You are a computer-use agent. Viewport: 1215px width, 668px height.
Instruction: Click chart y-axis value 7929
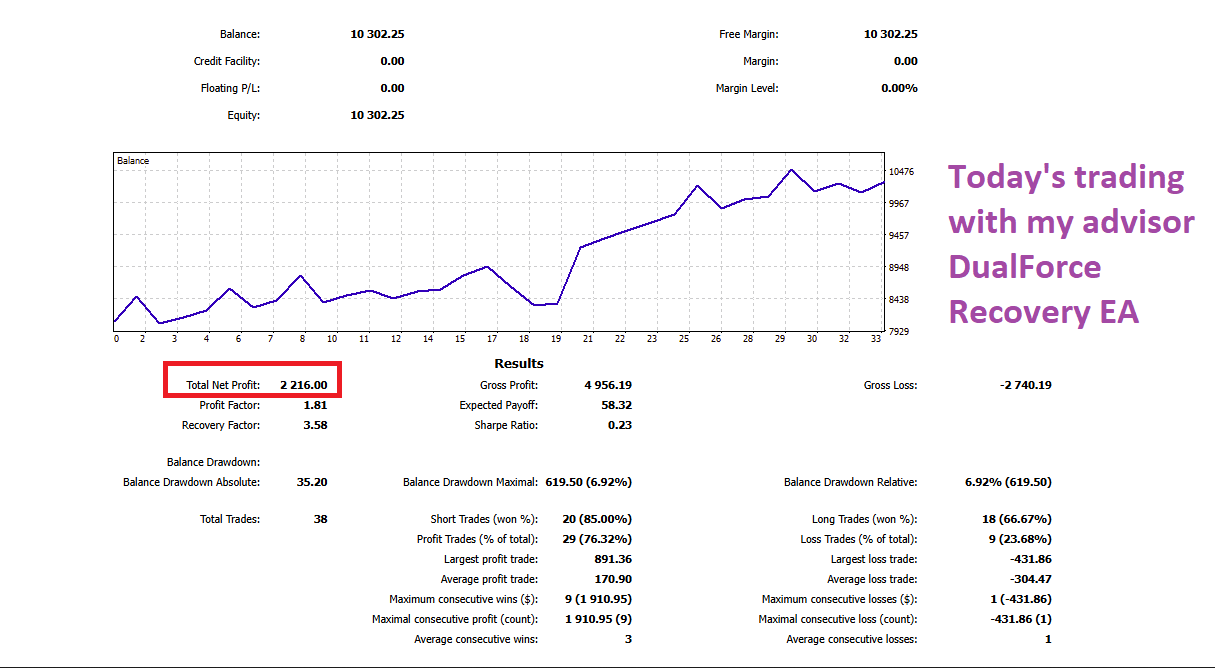tap(900, 331)
